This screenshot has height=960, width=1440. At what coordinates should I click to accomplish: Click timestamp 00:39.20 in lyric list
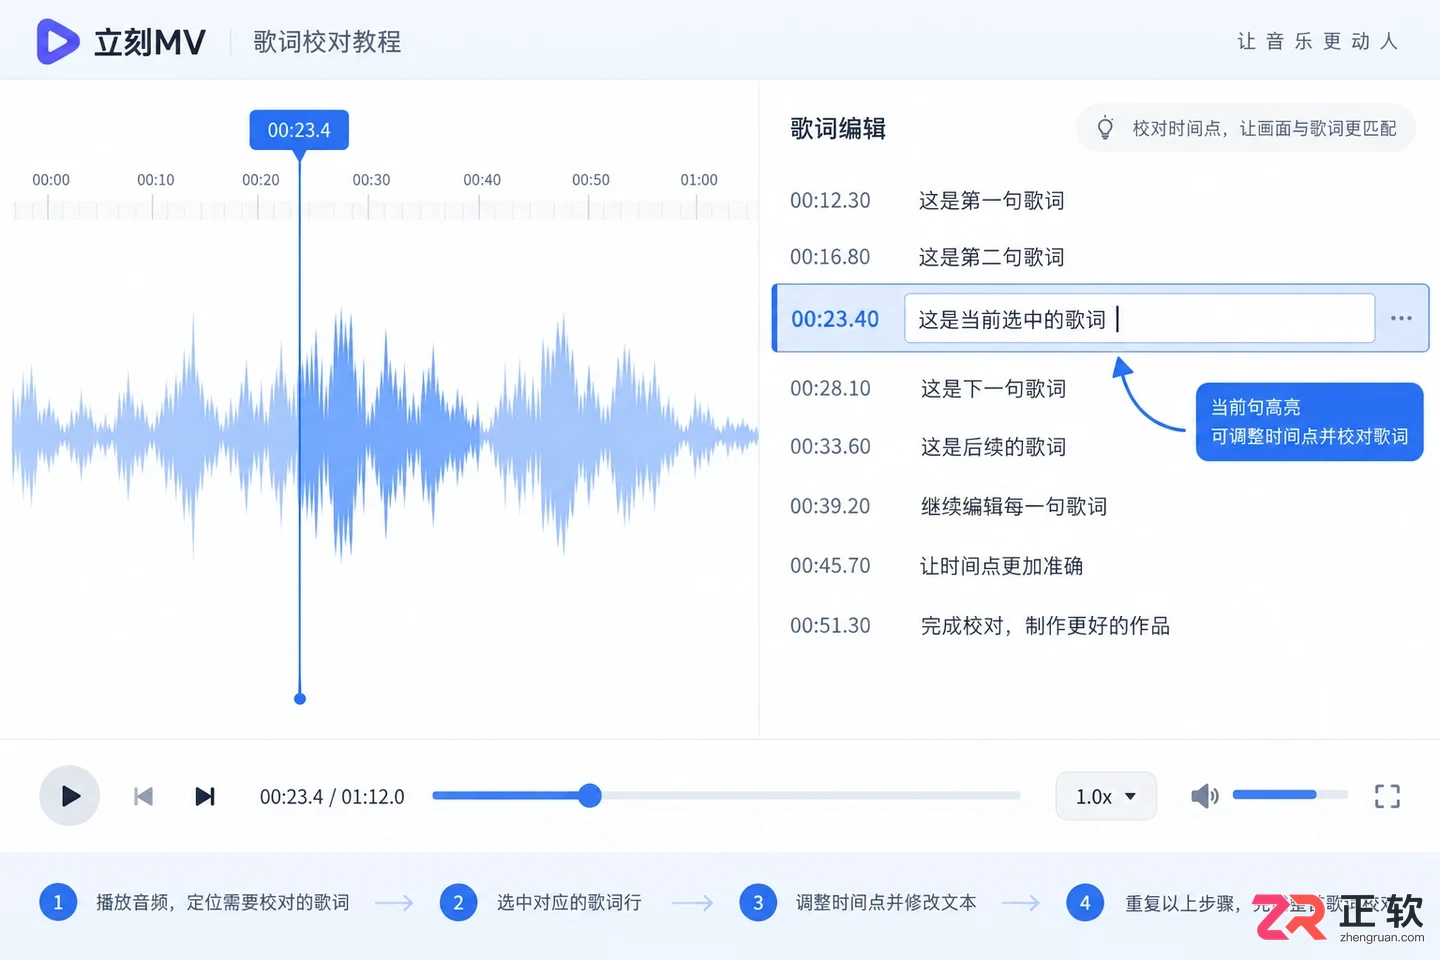click(830, 506)
